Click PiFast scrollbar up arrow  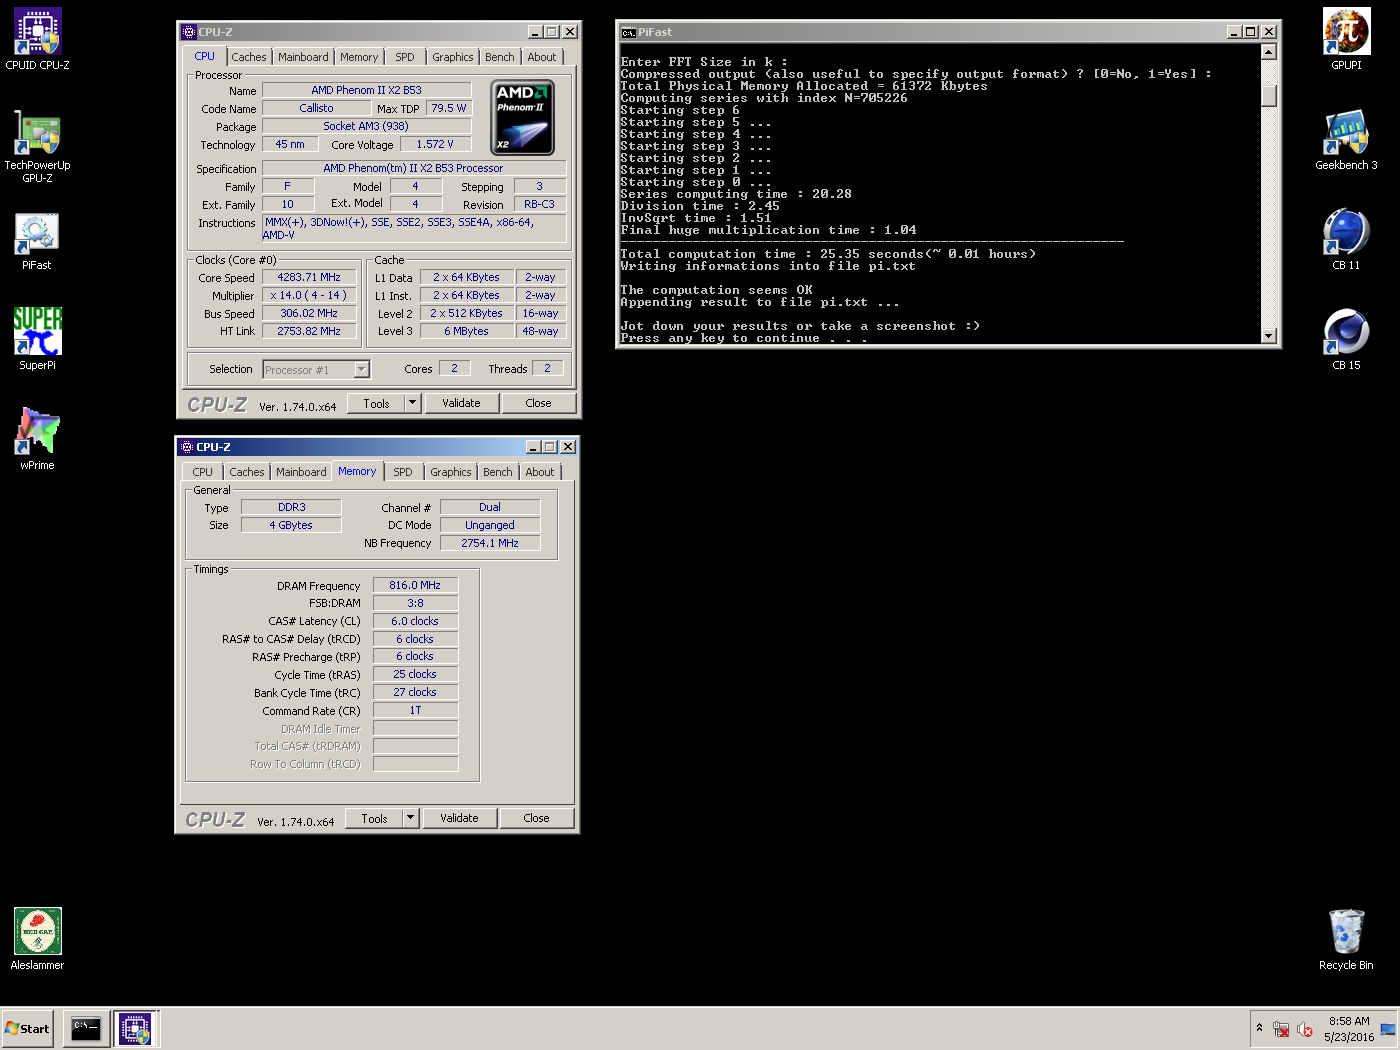[x=1269, y=52]
